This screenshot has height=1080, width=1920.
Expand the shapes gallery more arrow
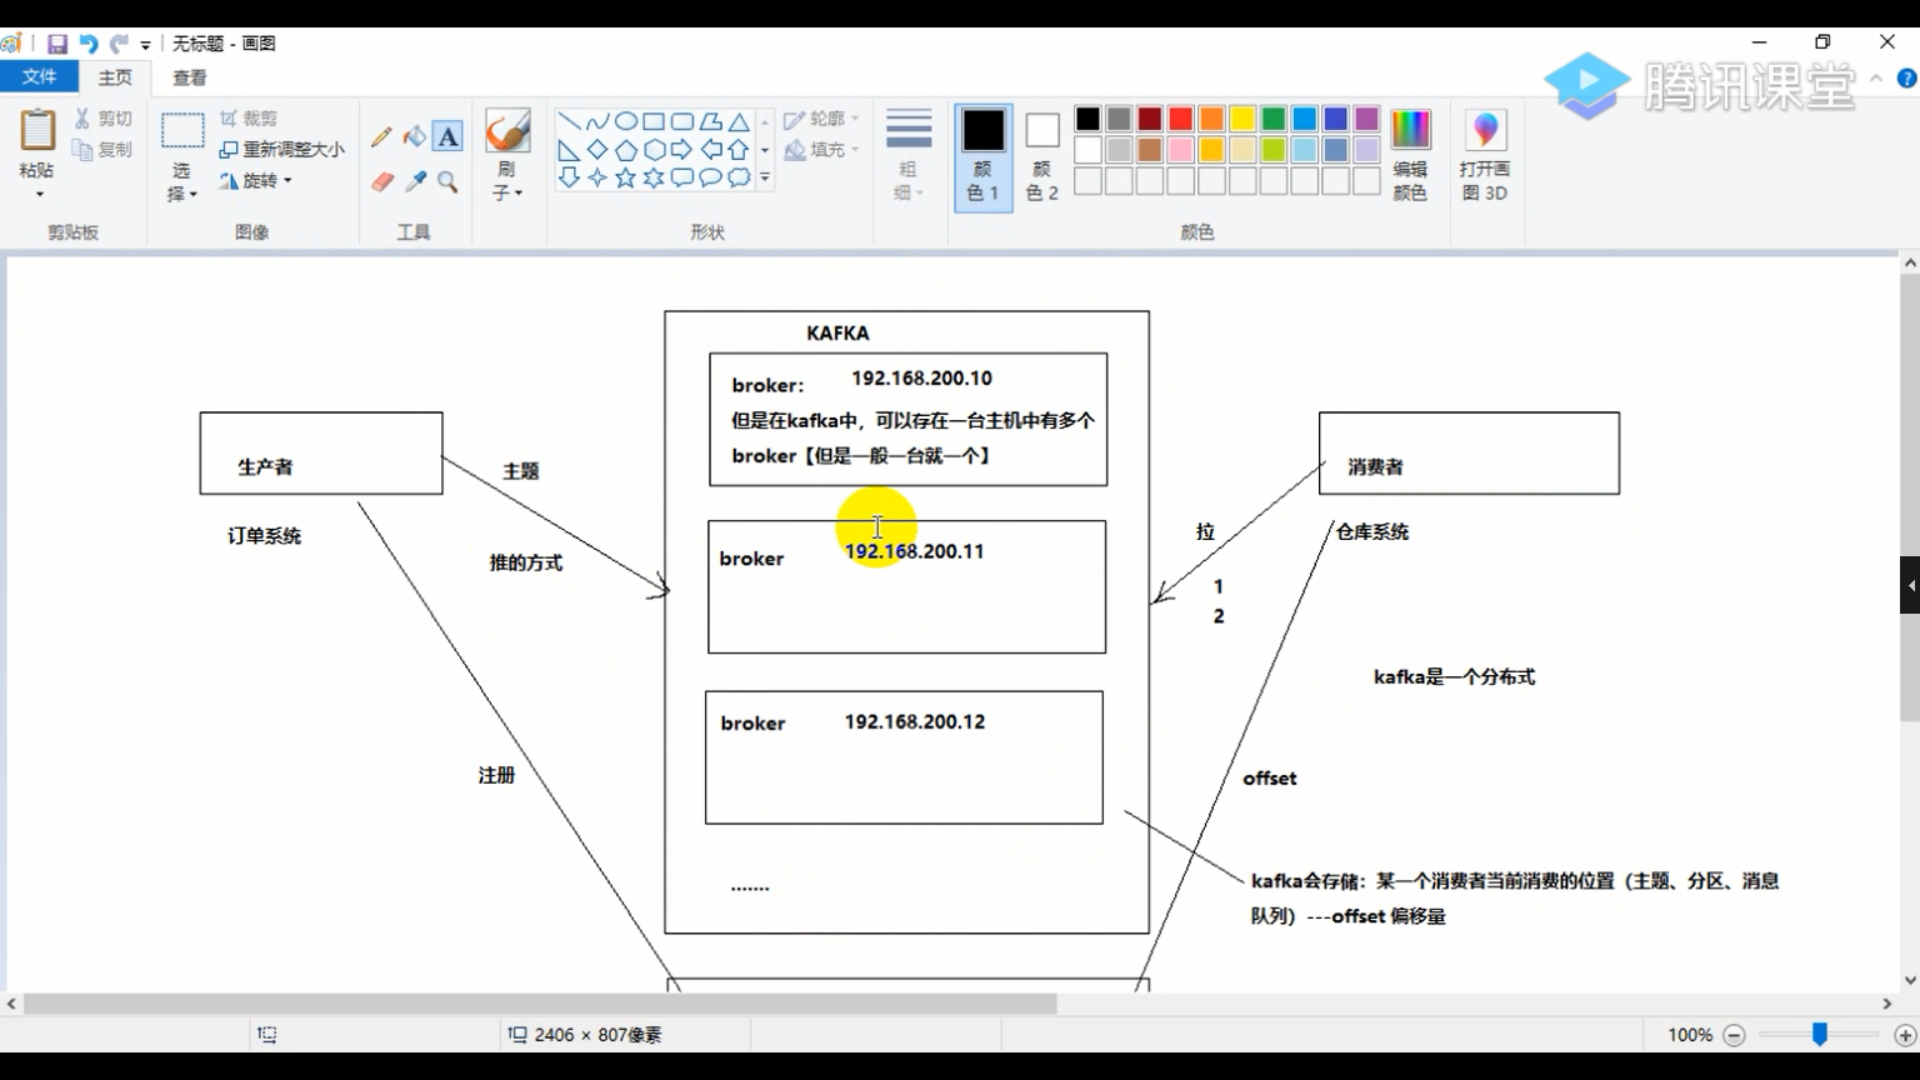(x=765, y=178)
